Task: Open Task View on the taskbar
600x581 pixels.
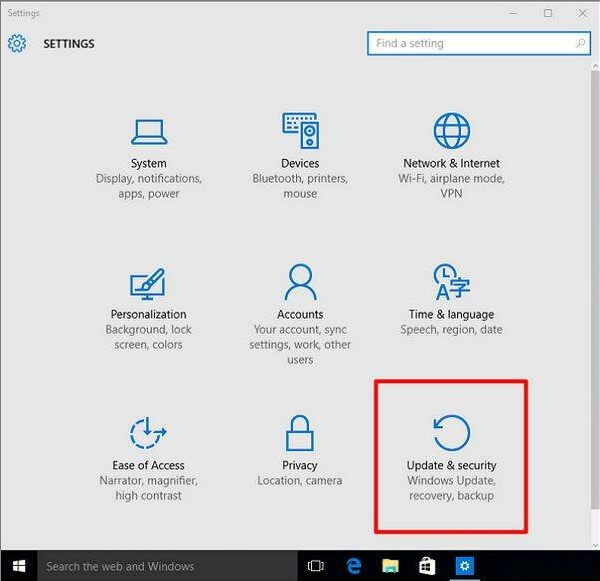Action: click(316, 566)
